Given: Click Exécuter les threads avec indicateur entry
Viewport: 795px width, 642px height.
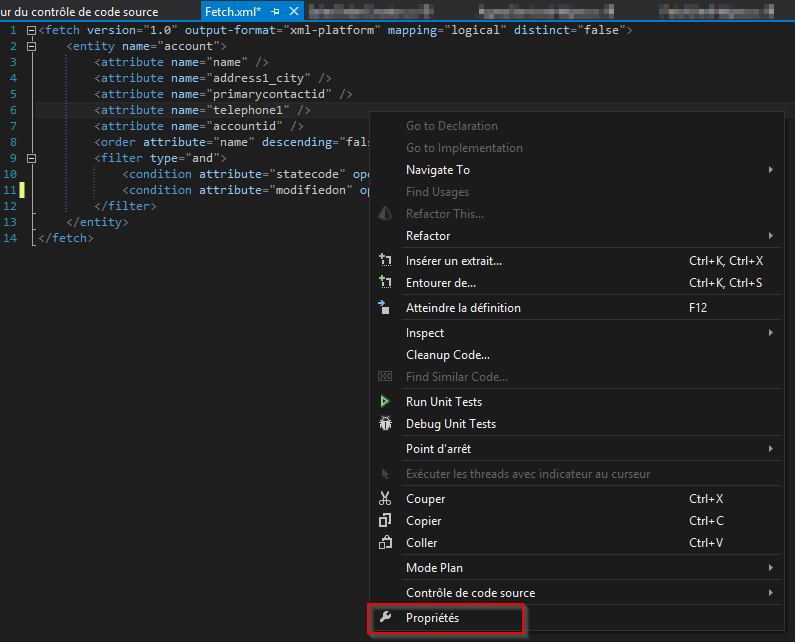Looking at the screenshot, I should [x=576, y=474].
